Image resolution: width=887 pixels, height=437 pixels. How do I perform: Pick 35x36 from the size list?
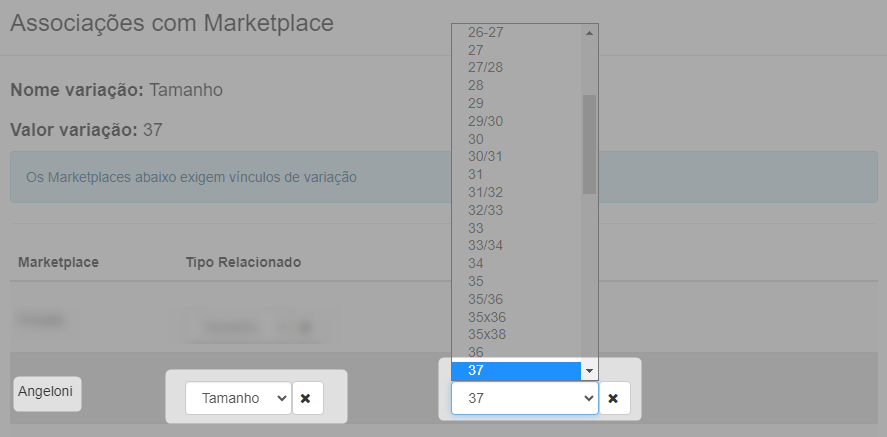tap(515, 316)
